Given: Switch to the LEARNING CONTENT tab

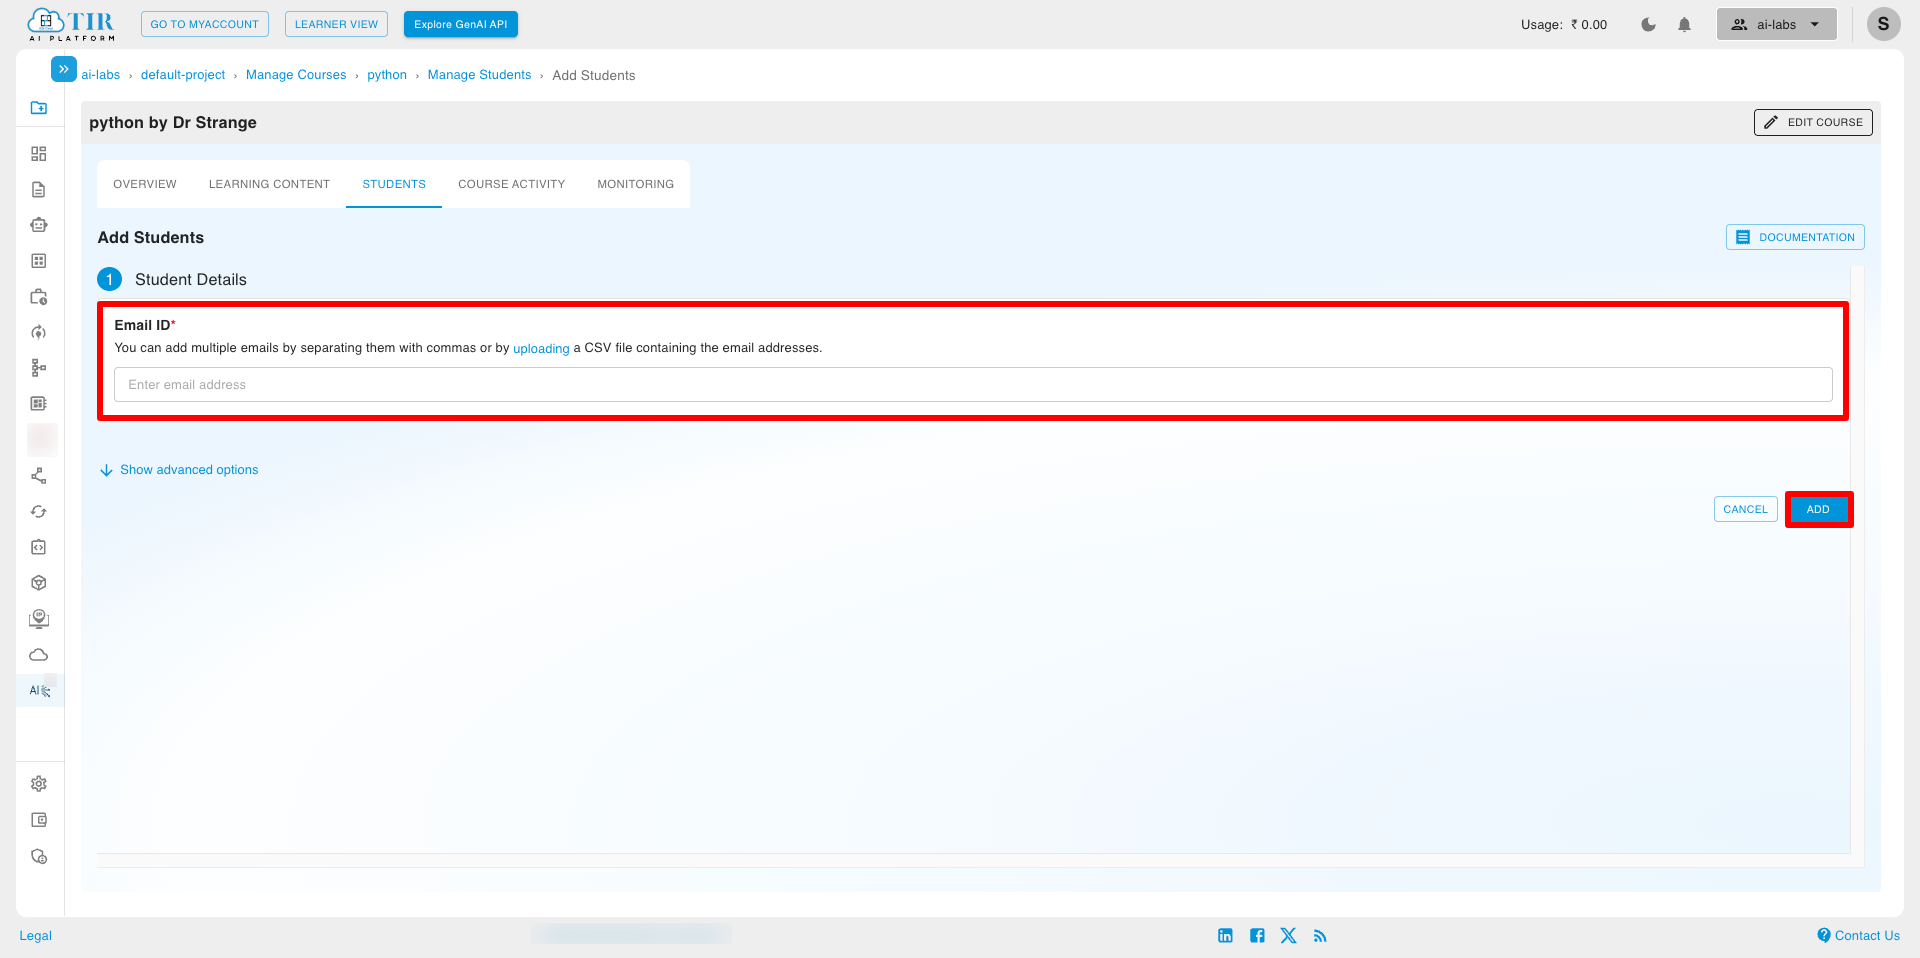Looking at the screenshot, I should click(269, 184).
